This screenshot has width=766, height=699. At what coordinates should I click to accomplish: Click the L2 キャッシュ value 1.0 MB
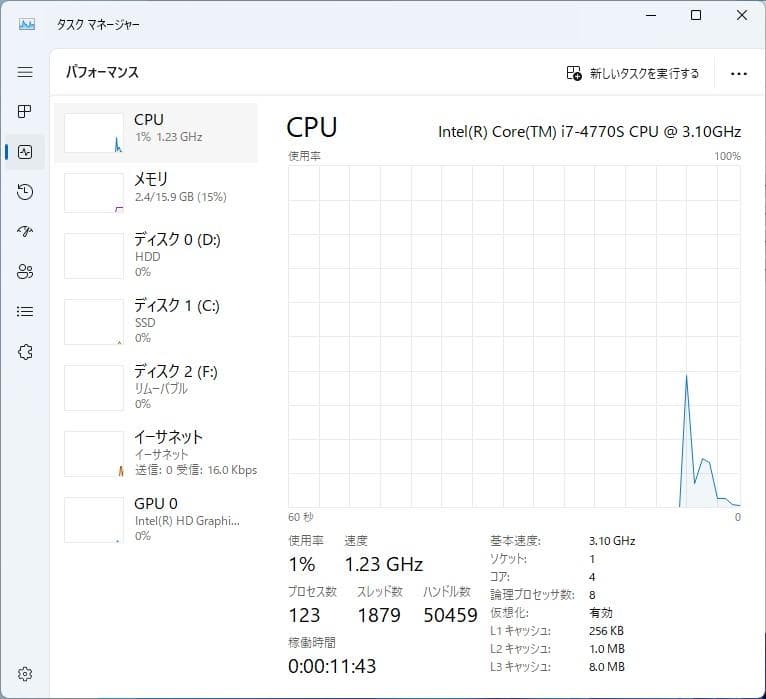click(607, 649)
